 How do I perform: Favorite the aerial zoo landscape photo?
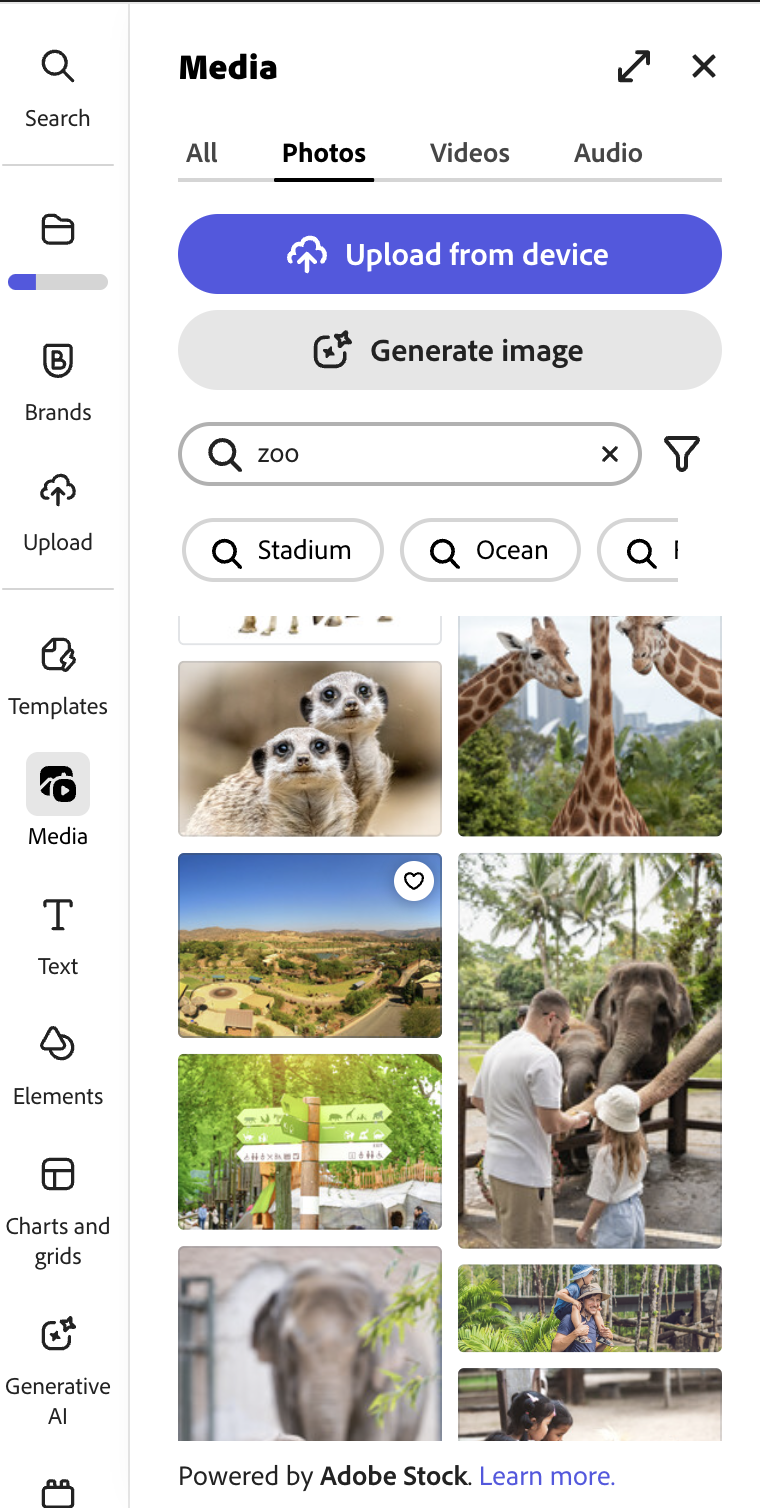[x=414, y=881]
